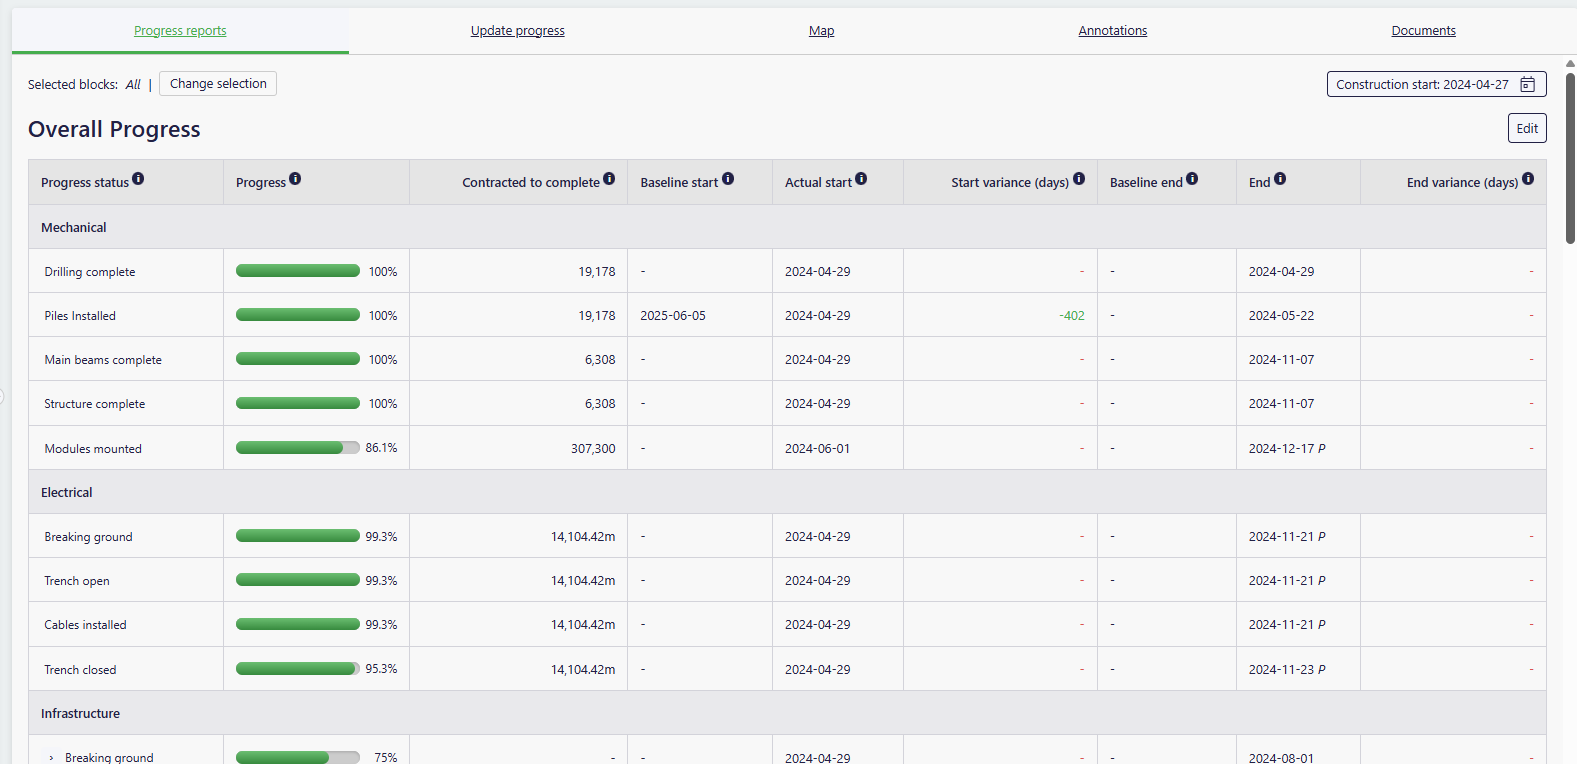The height and width of the screenshot is (764, 1577).
Task: Open the Update progress tab
Action: 517,31
